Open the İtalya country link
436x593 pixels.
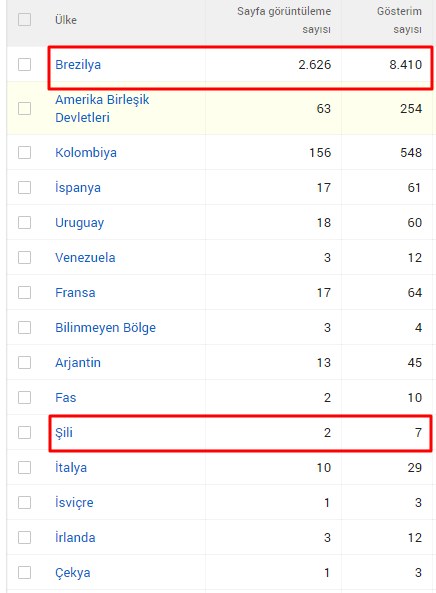click(71, 467)
